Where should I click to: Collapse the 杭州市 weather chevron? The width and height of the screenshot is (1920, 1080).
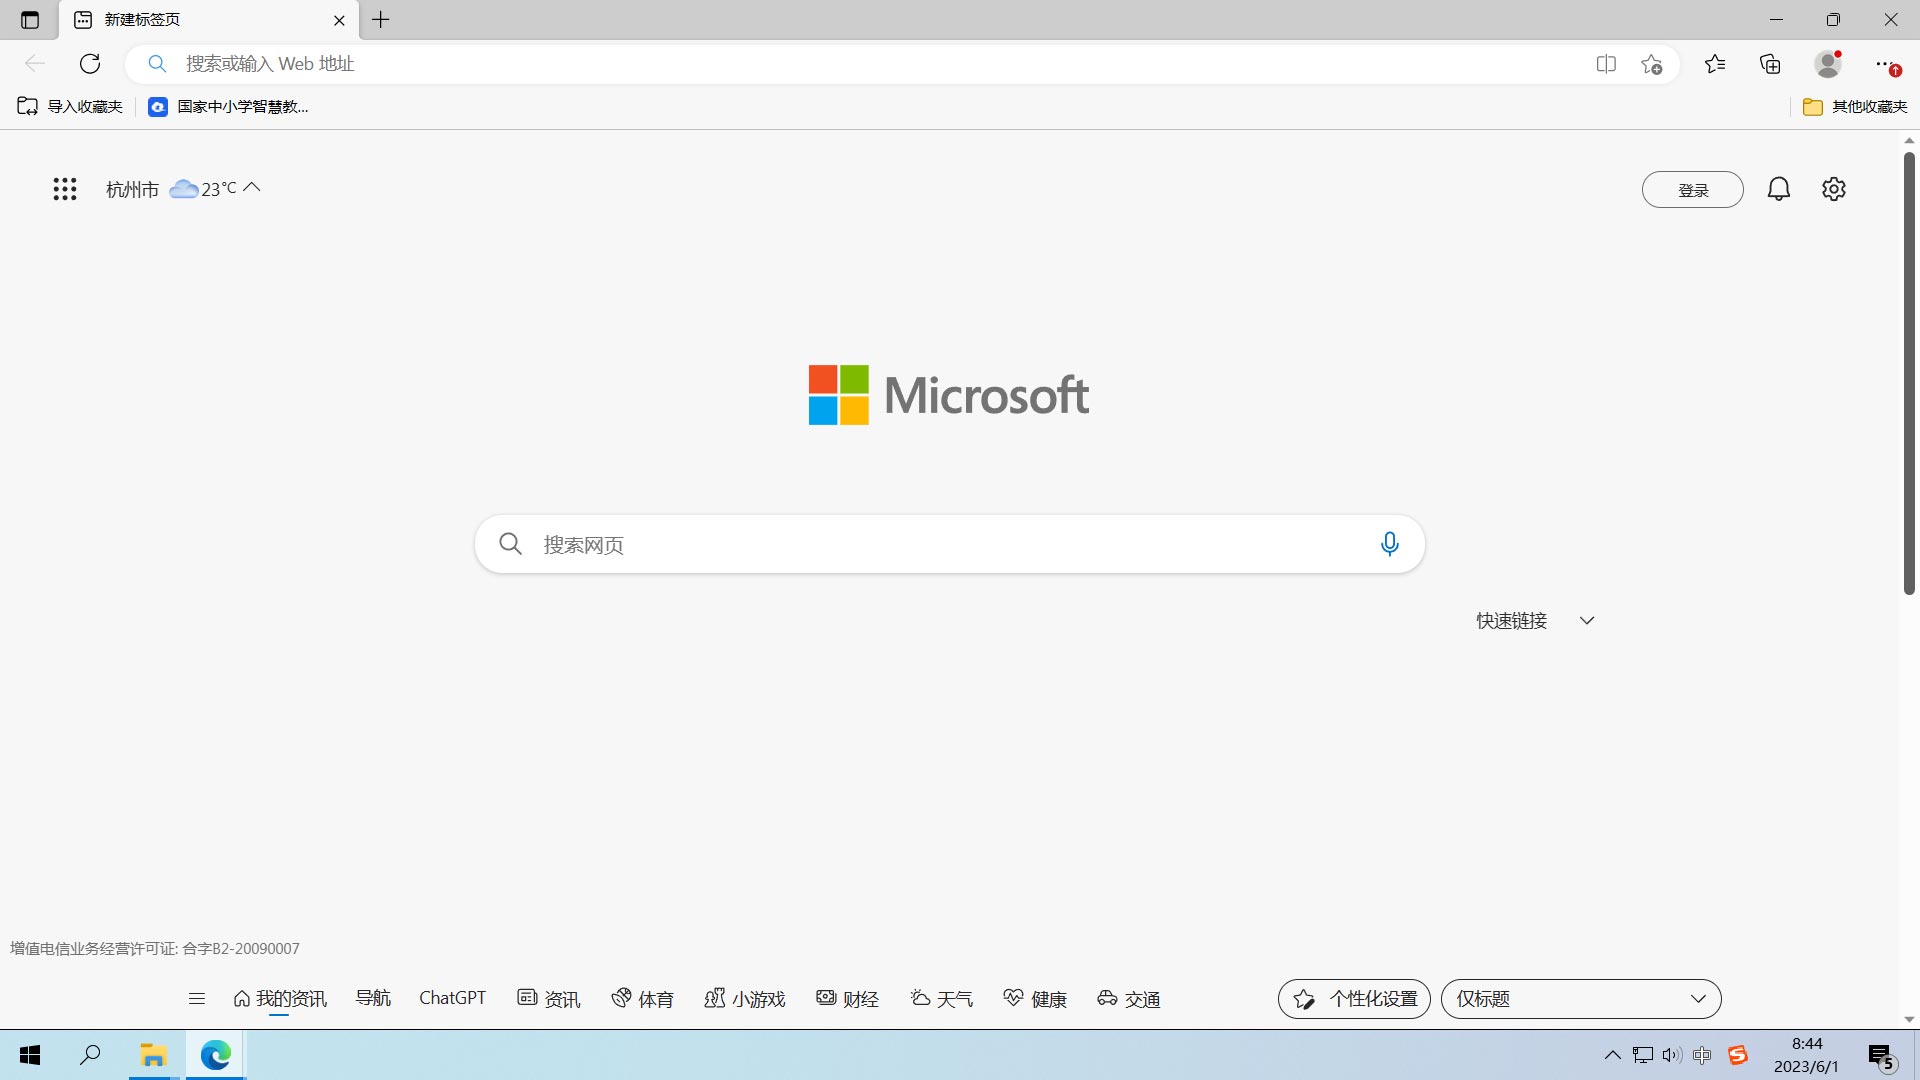tap(252, 187)
